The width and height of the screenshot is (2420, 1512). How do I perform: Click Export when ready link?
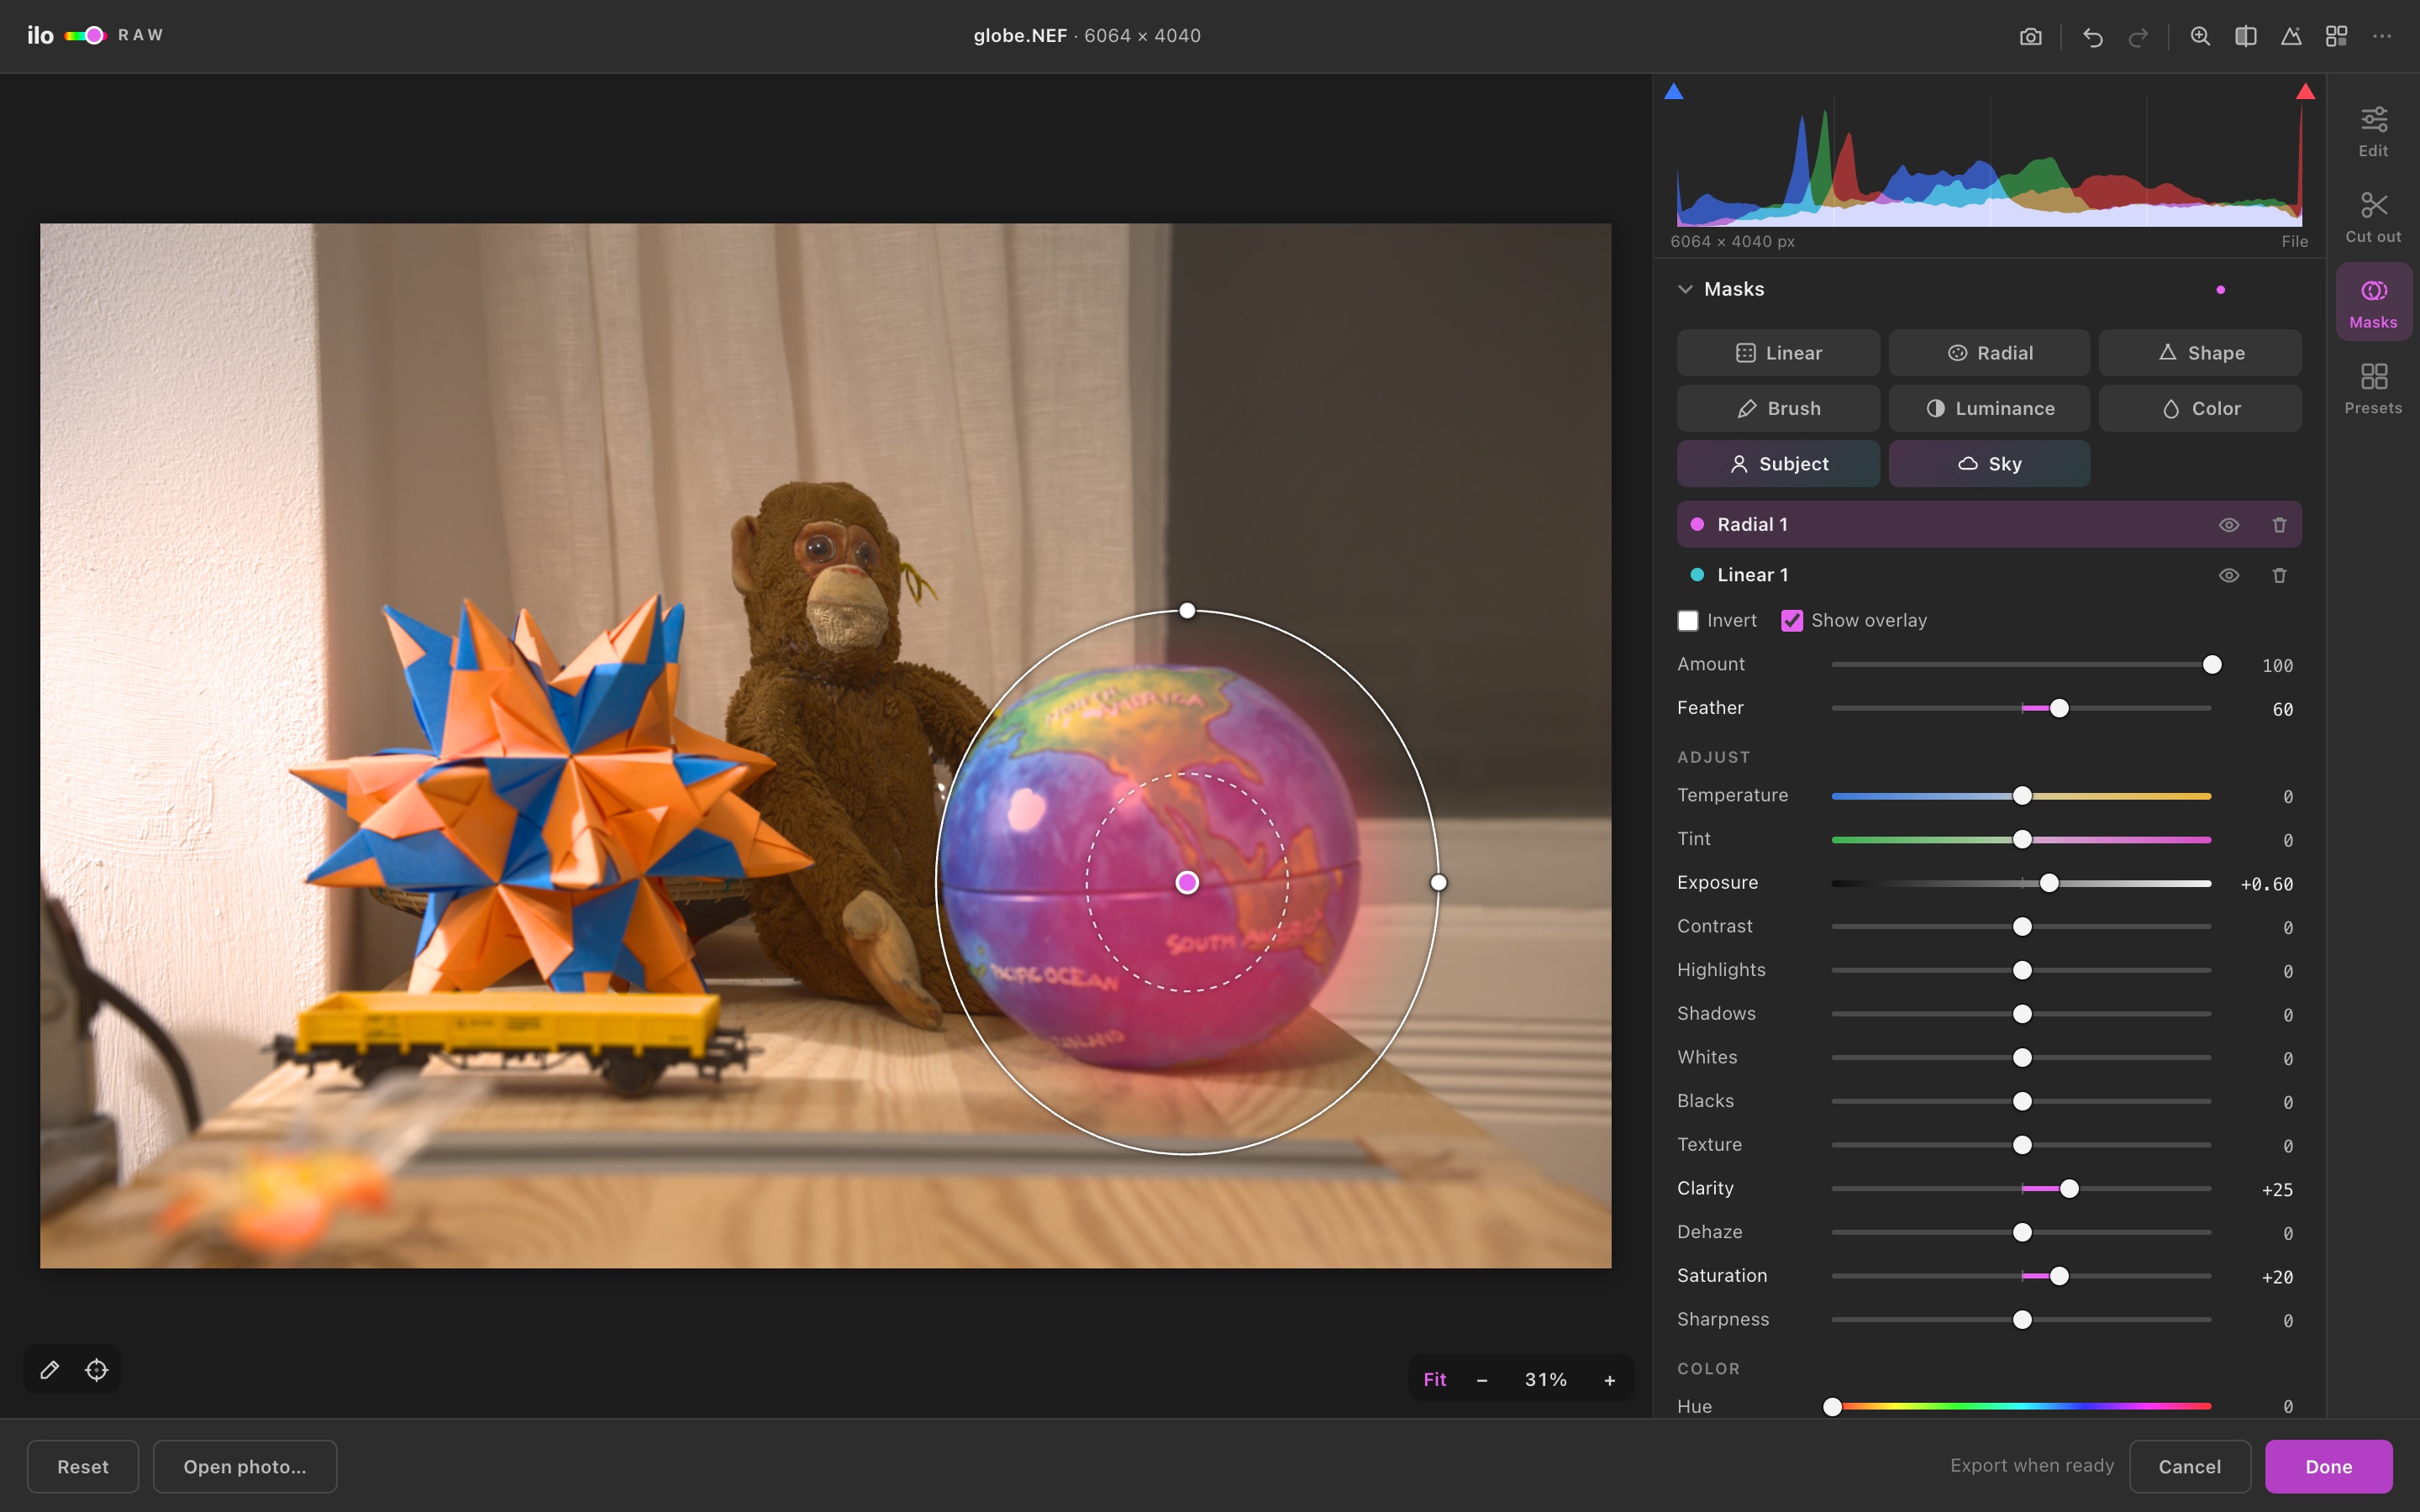(2032, 1466)
